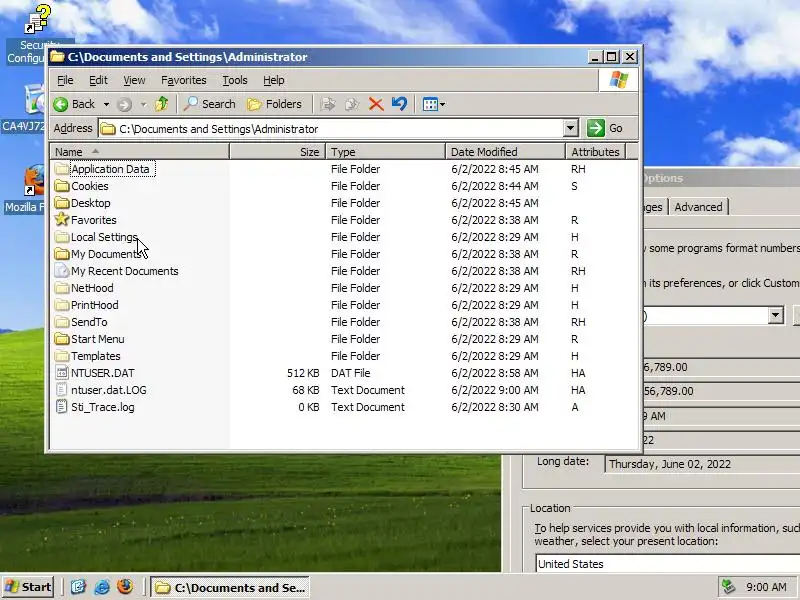The height and width of the screenshot is (600, 800).
Task: Click the Windows Start button
Action: 28,587
